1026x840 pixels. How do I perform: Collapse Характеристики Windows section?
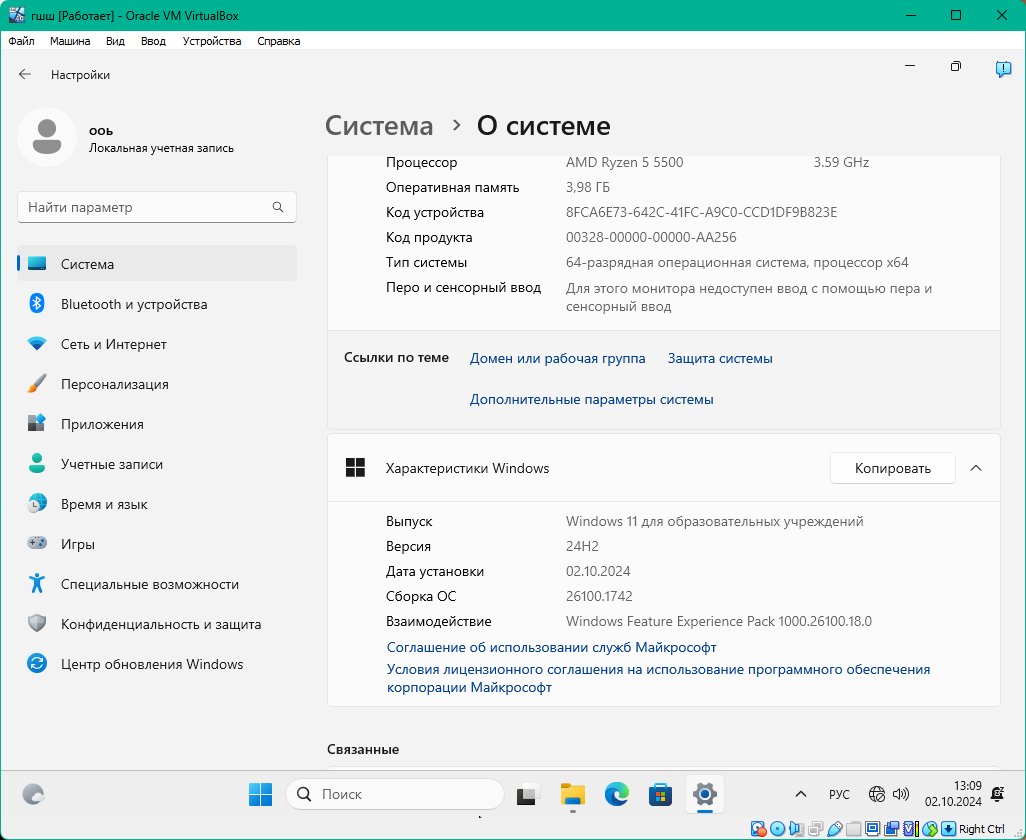click(976, 468)
